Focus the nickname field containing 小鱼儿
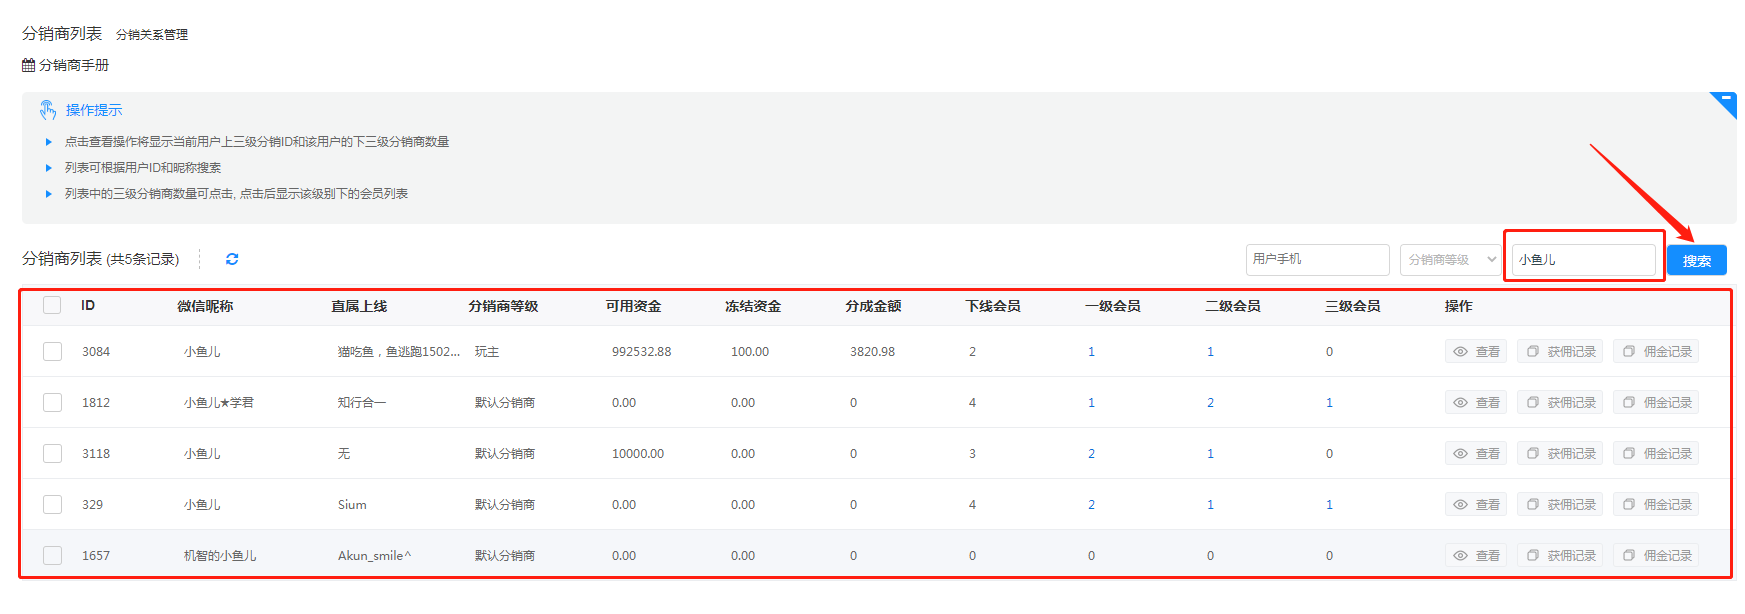This screenshot has height=614, width=1745. tap(1584, 260)
